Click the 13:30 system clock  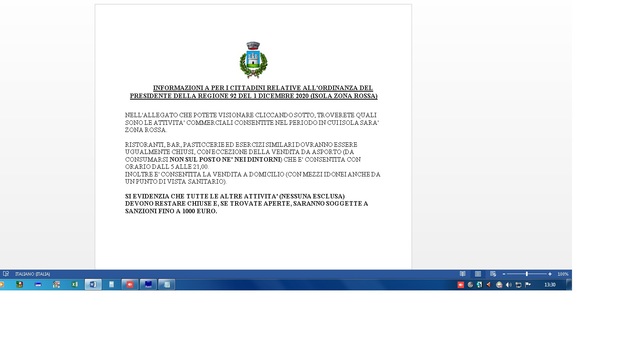pyautogui.click(x=550, y=285)
